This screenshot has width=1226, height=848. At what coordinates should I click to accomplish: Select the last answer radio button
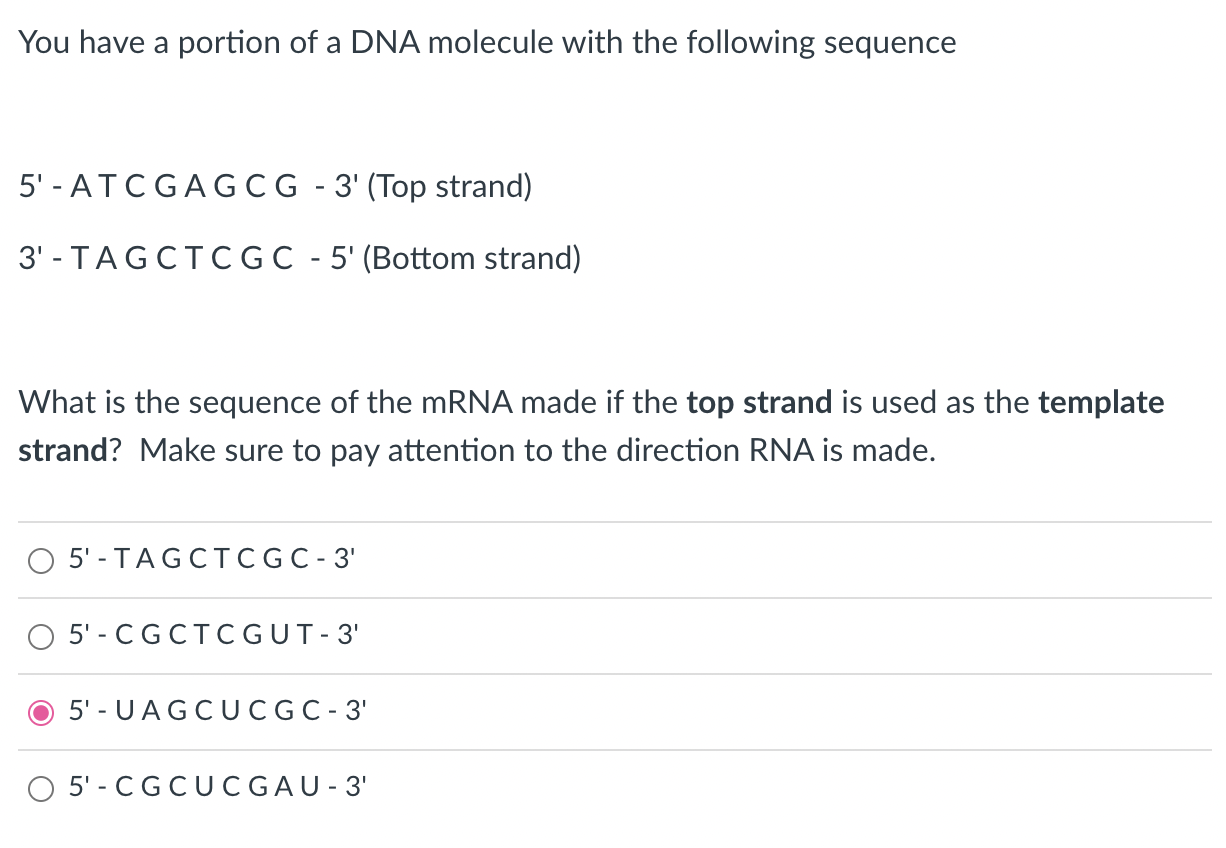tap(41, 788)
